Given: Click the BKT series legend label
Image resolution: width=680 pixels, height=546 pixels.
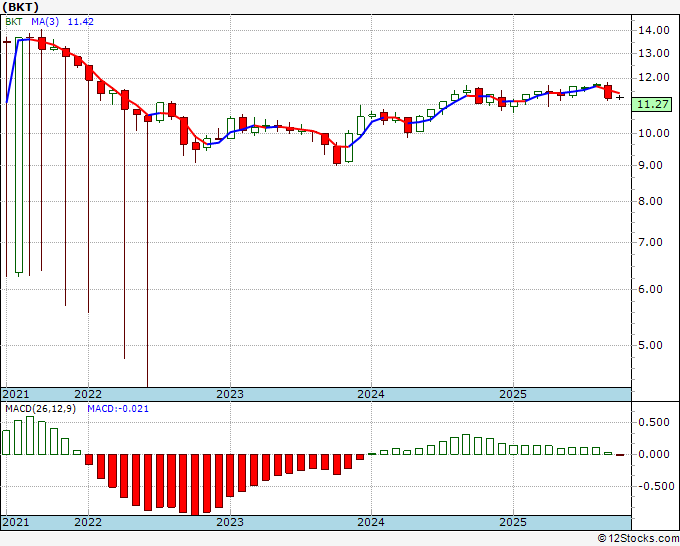Looking at the screenshot, I should [14, 22].
